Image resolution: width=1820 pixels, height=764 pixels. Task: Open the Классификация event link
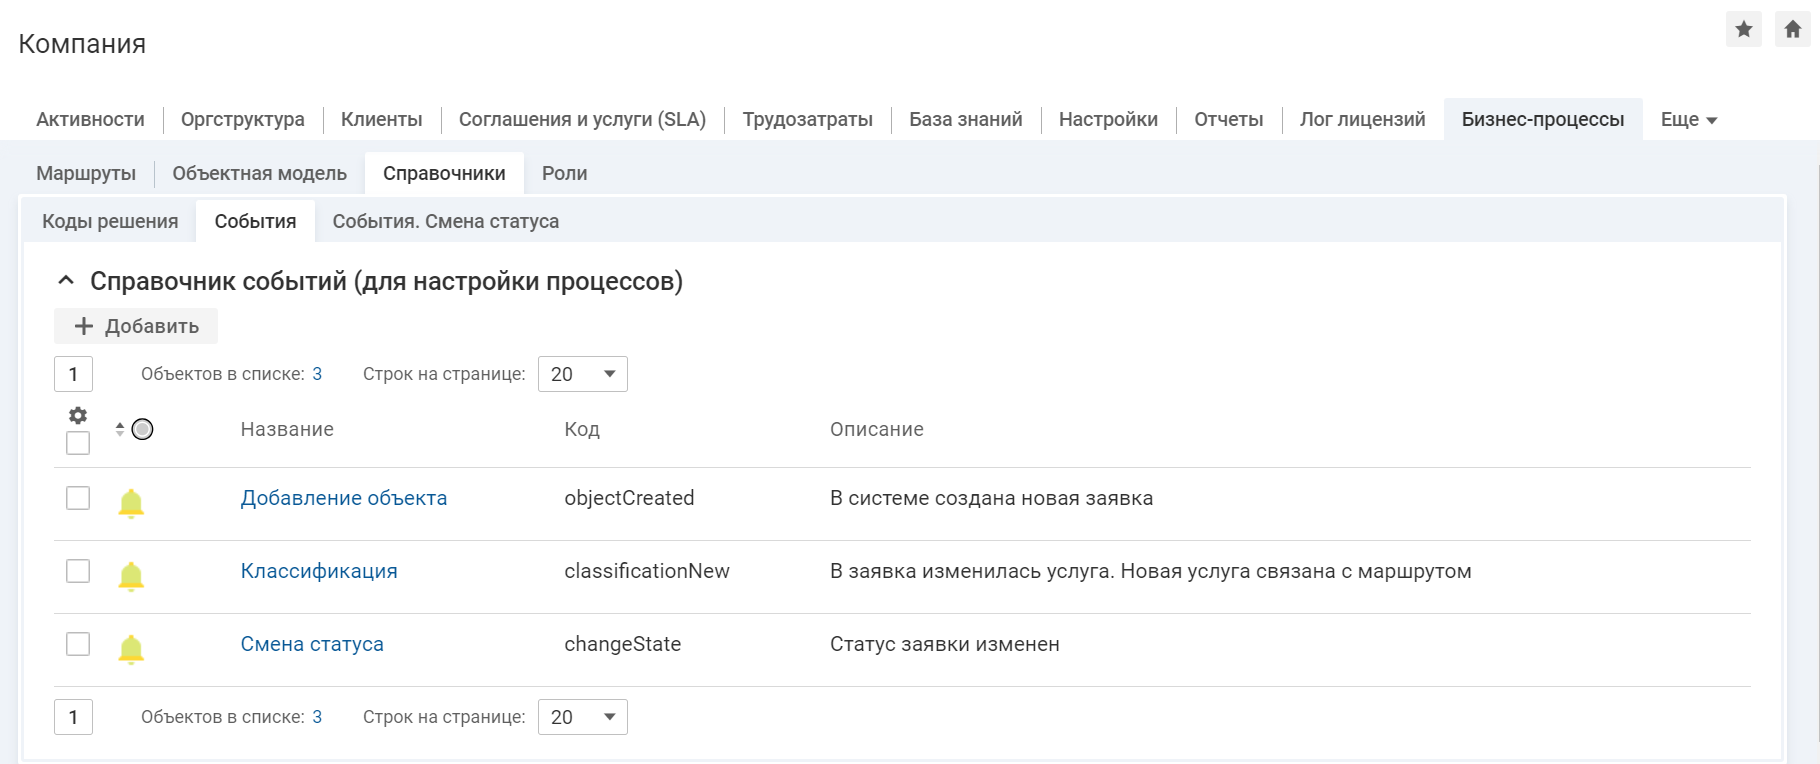(319, 571)
